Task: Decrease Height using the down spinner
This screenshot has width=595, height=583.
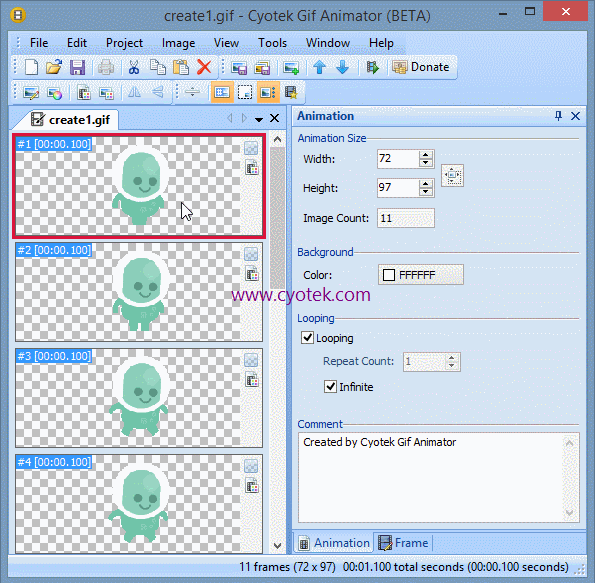Action: click(426, 192)
